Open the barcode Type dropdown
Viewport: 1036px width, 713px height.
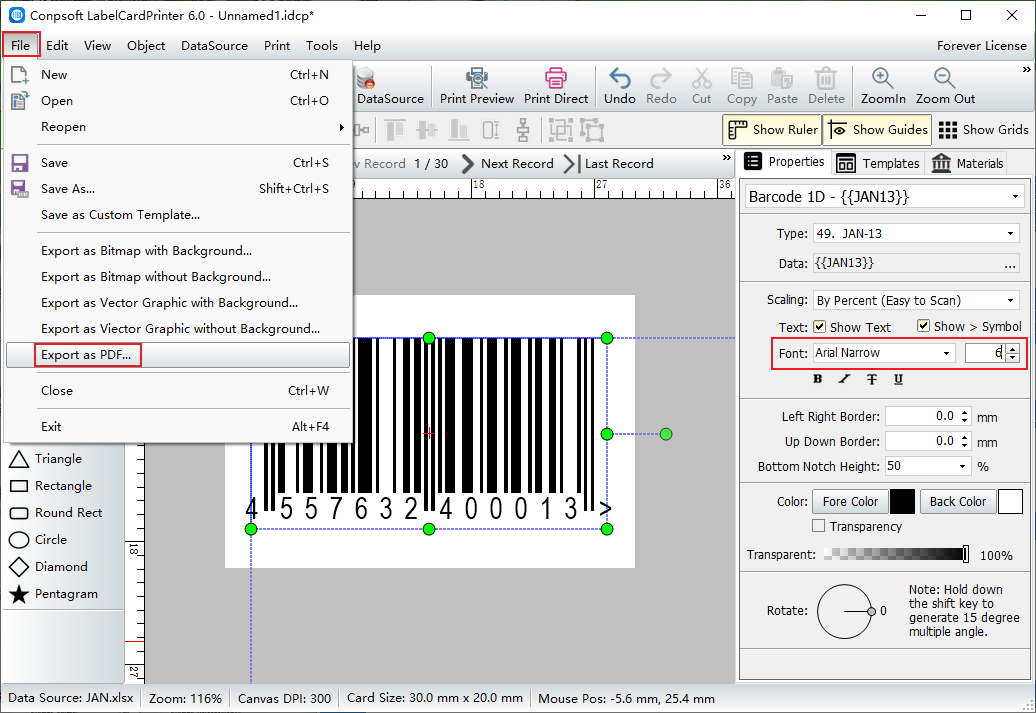1010,233
